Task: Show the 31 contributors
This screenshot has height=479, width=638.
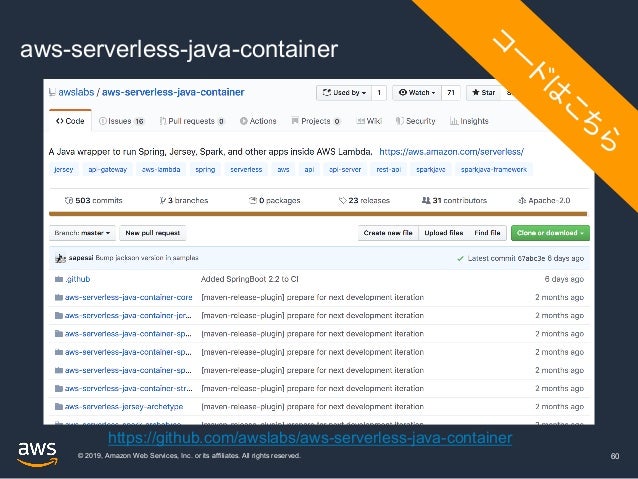Action: pyautogui.click(x=454, y=200)
